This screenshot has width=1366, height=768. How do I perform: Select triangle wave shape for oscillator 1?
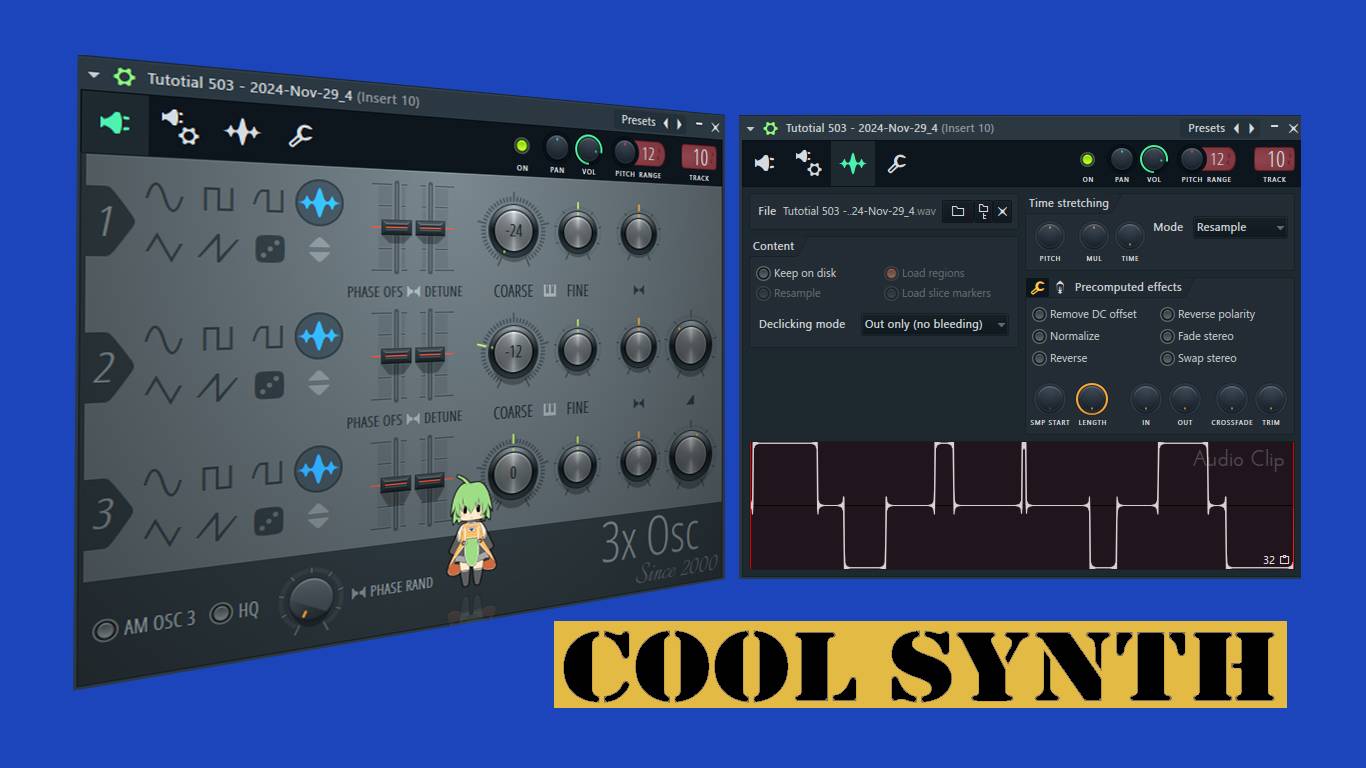click(x=164, y=246)
